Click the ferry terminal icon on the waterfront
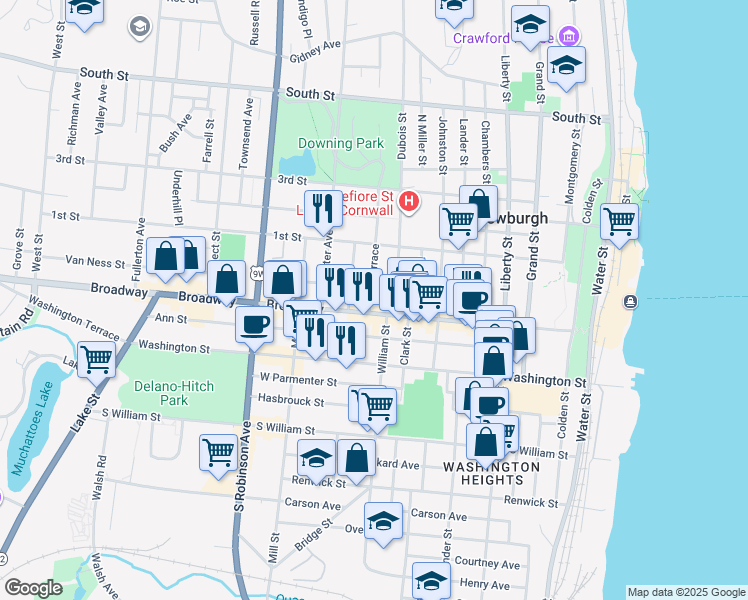Screen dimensions: 748x600 coord(630,302)
